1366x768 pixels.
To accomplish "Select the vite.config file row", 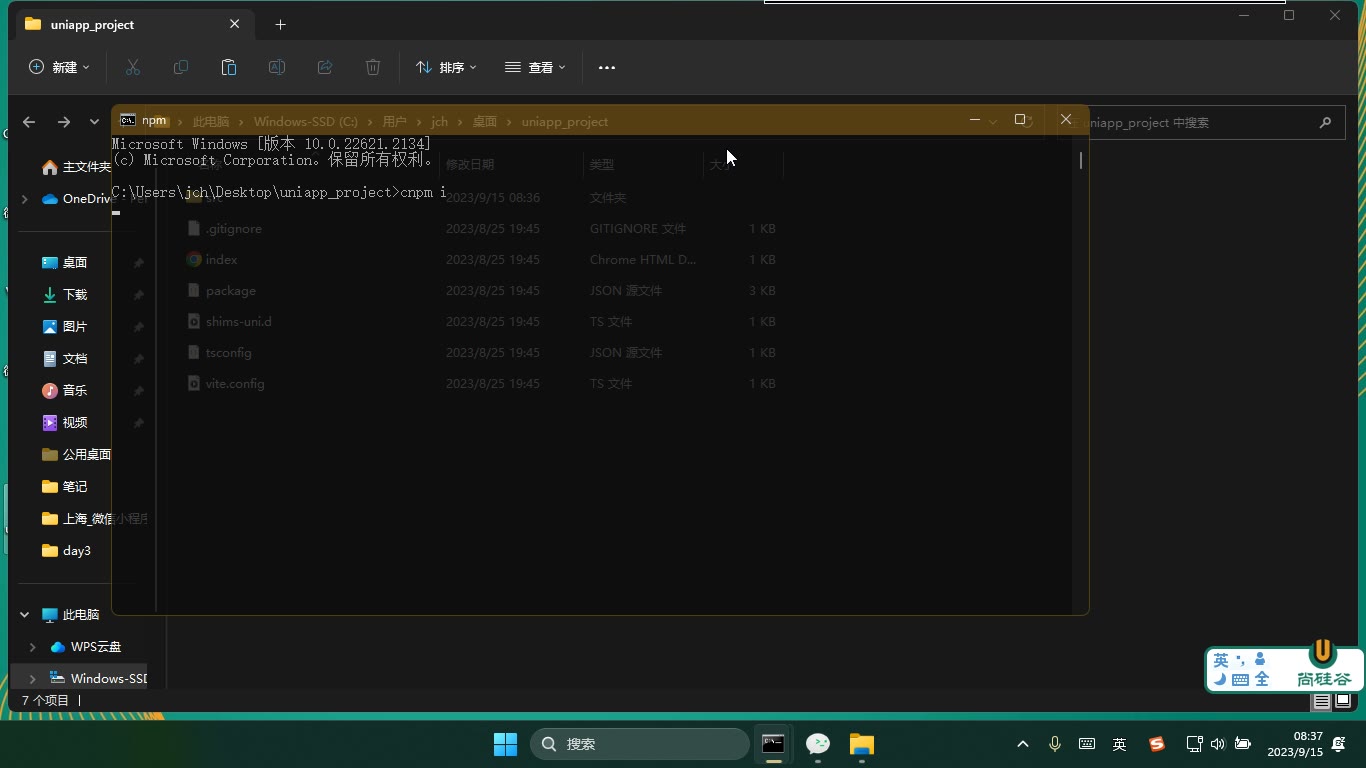I will (x=480, y=384).
